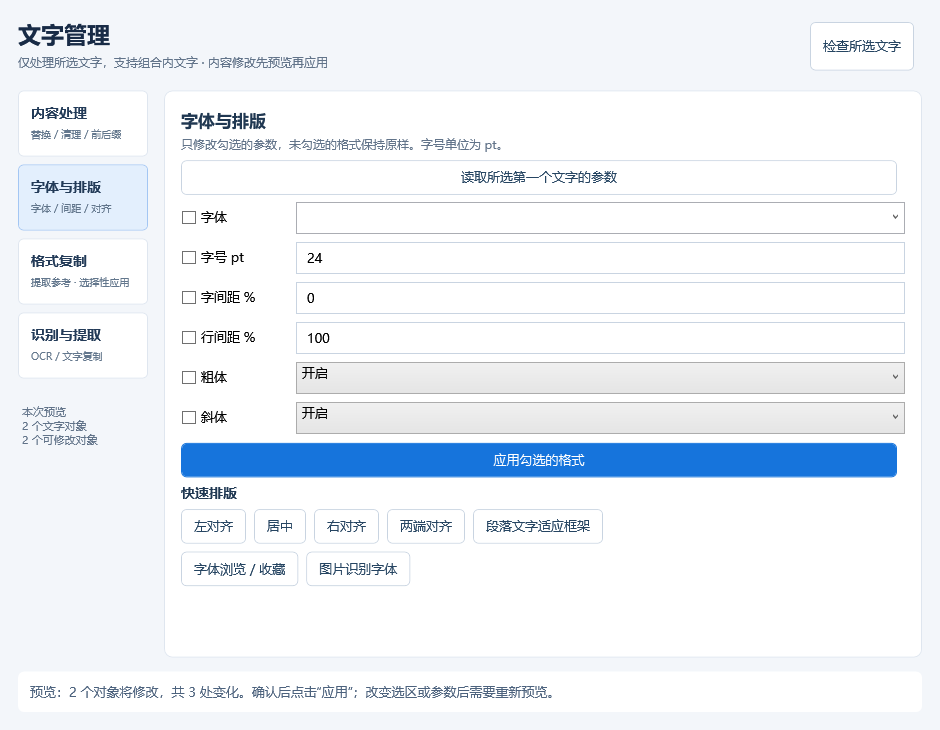Tick the 斜体 checkbox
Viewport: 940px width, 730px height.
pyautogui.click(x=189, y=417)
